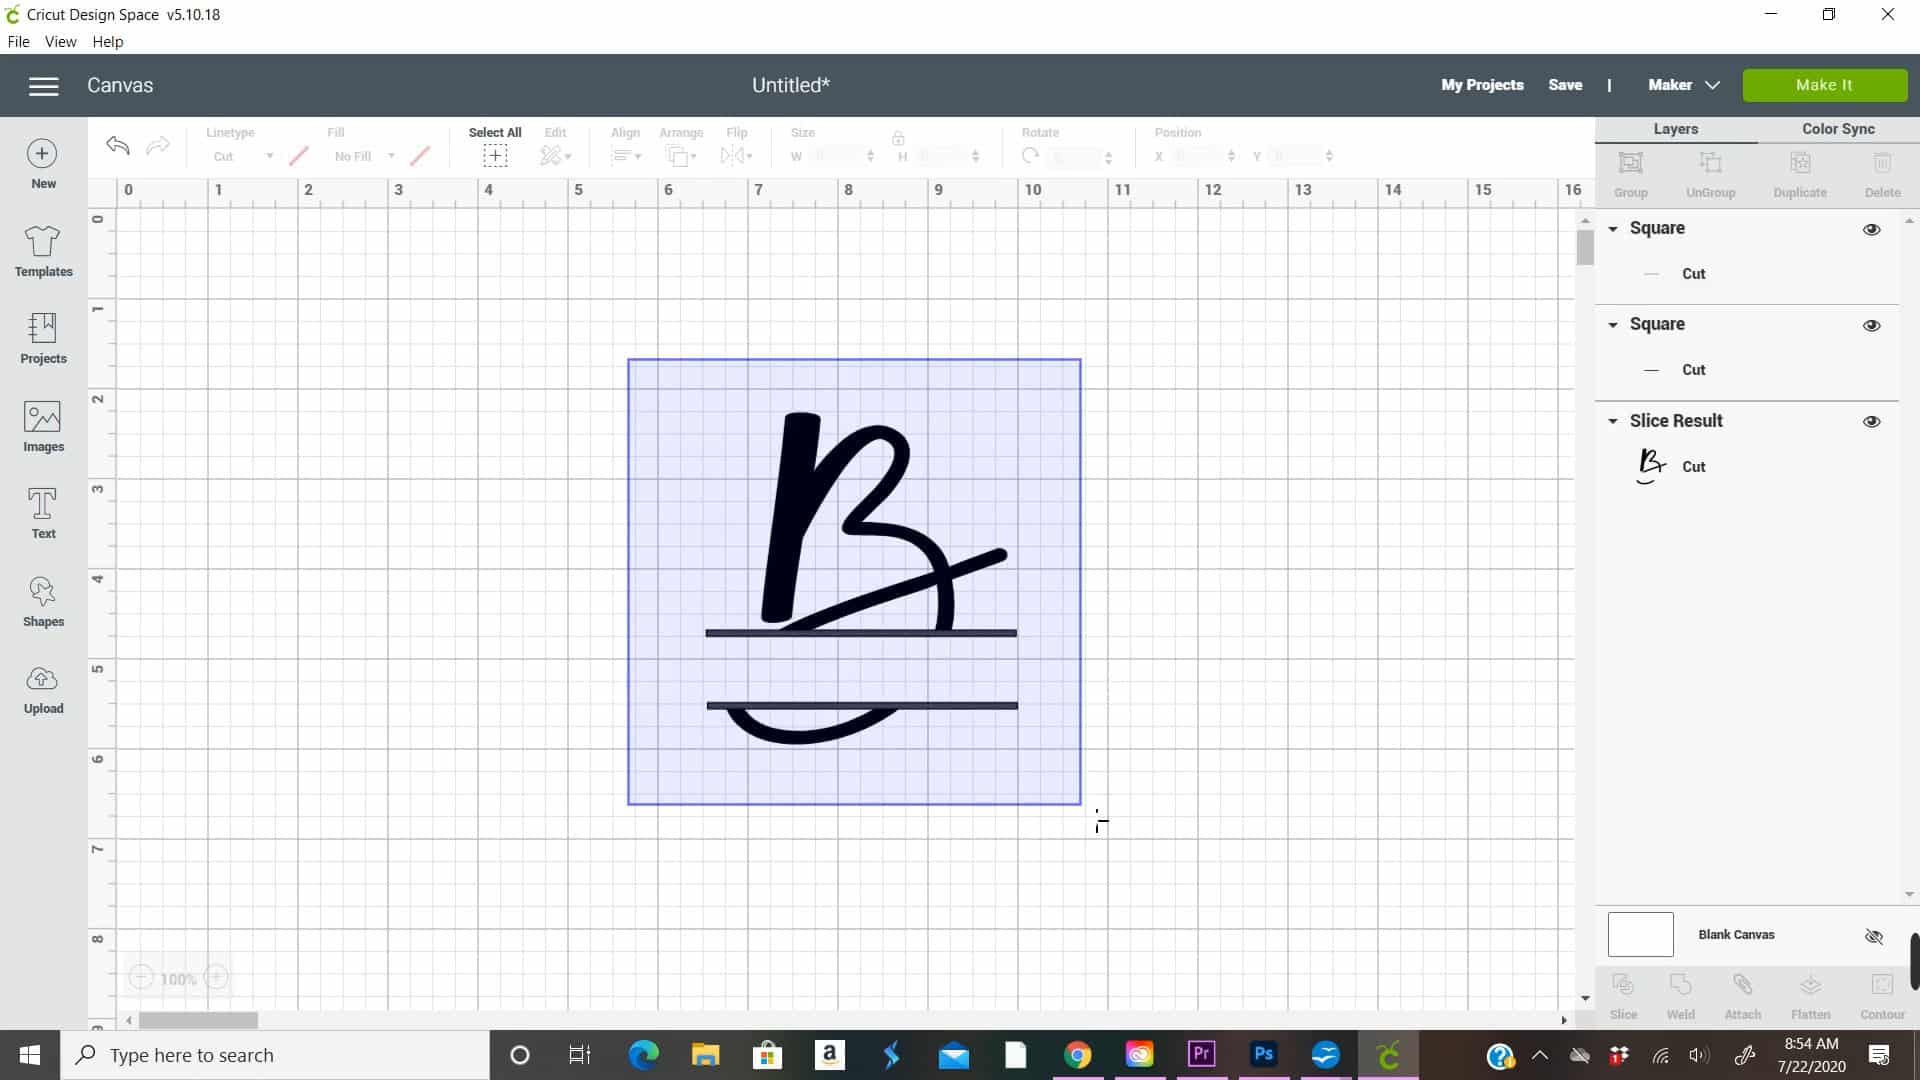The height and width of the screenshot is (1080, 1920).
Task: Open the Flip dropdown
Action: [737, 156]
